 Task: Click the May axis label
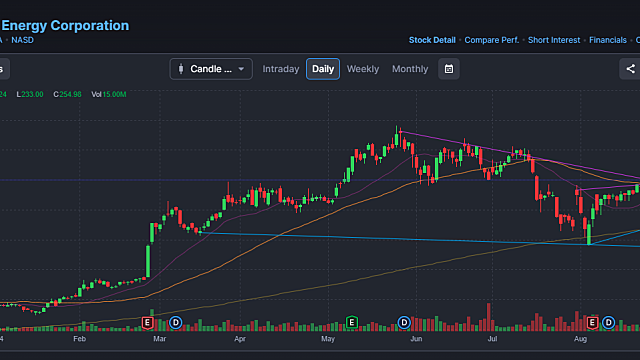pos(328,339)
